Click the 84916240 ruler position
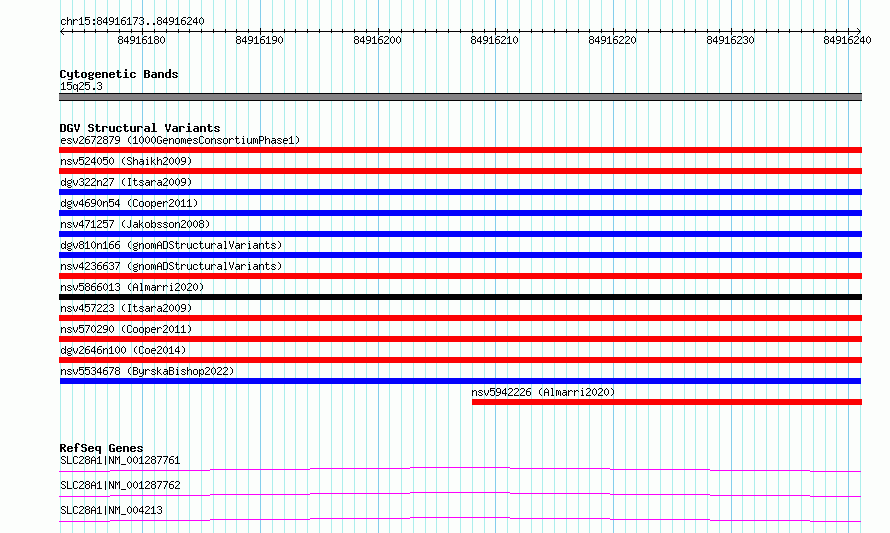The height and width of the screenshot is (533, 890). (x=847, y=40)
